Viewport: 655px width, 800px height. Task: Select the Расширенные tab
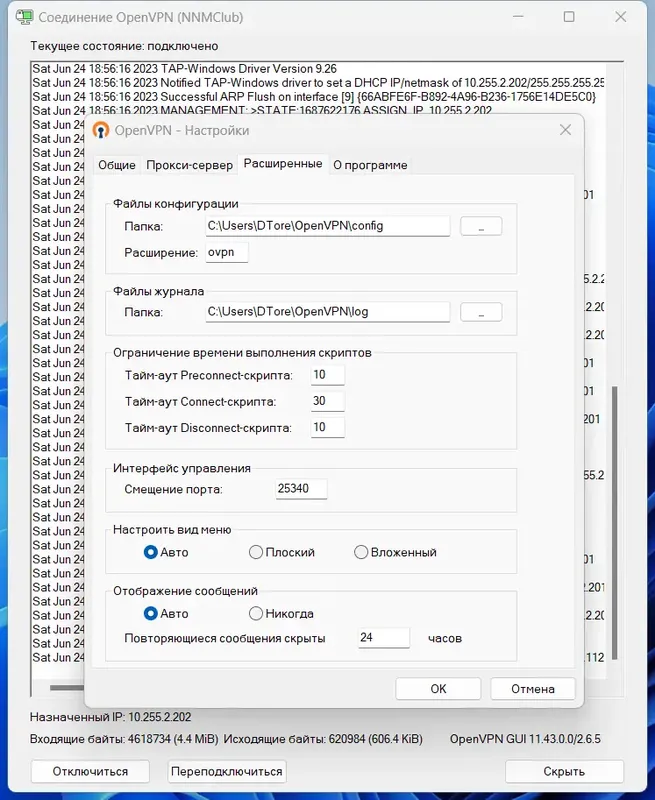click(x=283, y=164)
